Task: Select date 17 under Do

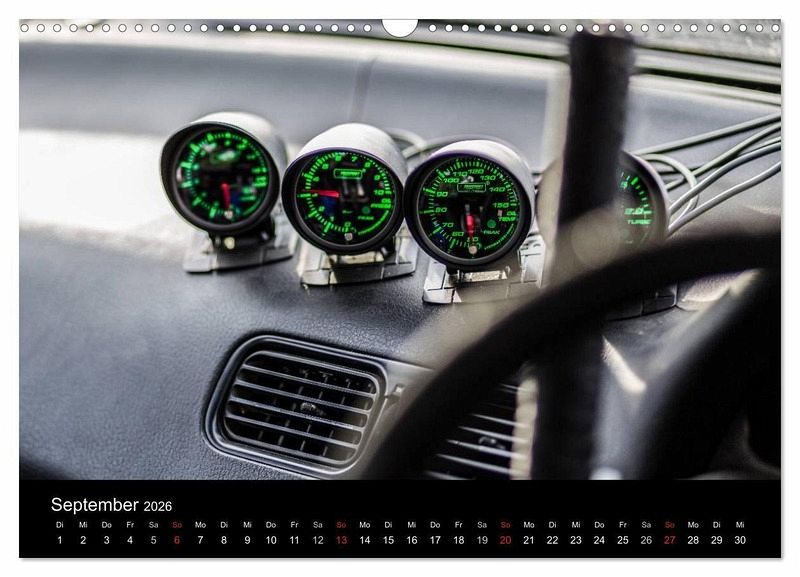Action: (435, 540)
